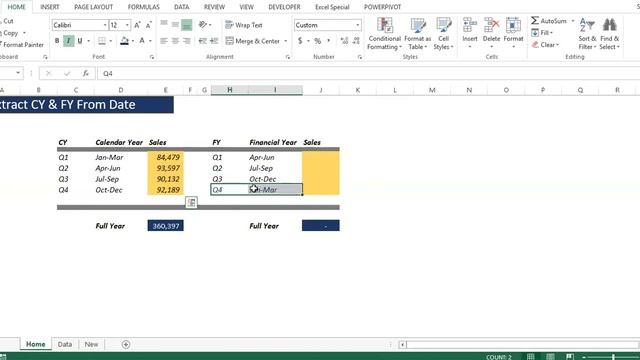Align text right
The height and width of the screenshot is (360, 640).
[x=187, y=41]
